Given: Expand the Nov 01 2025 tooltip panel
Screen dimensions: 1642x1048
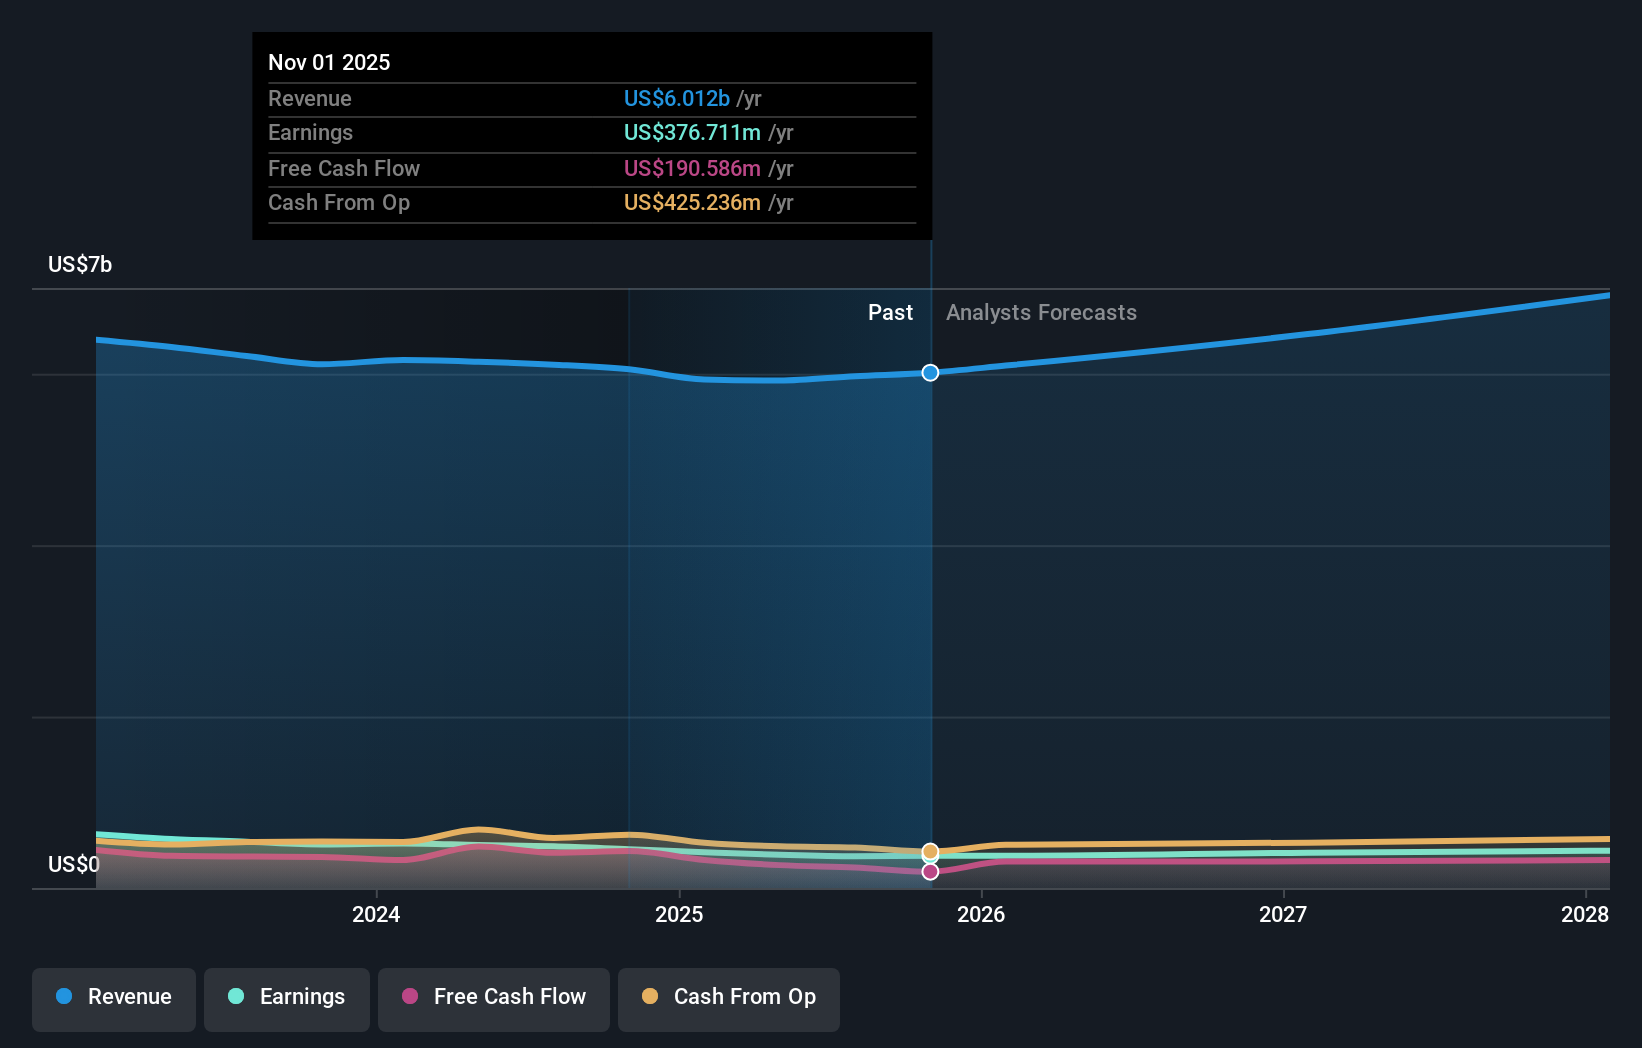Looking at the screenshot, I should point(591,135).
